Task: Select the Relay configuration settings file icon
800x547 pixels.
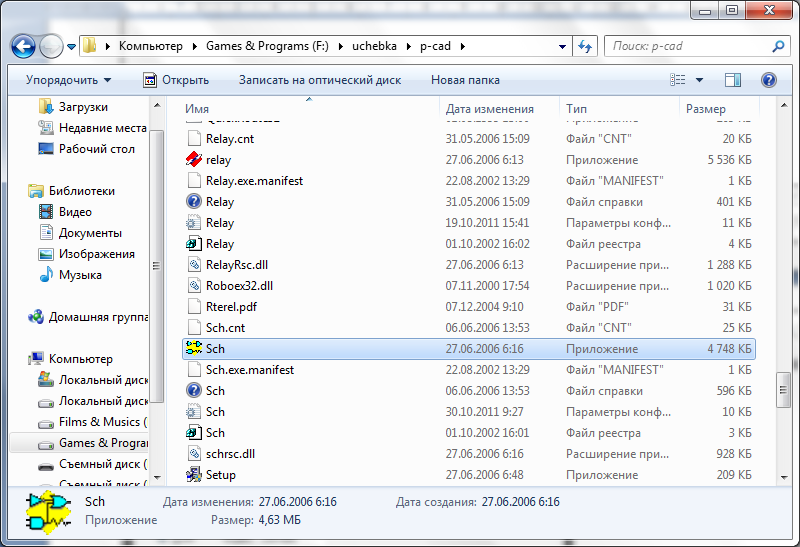Action: point(194,222)
